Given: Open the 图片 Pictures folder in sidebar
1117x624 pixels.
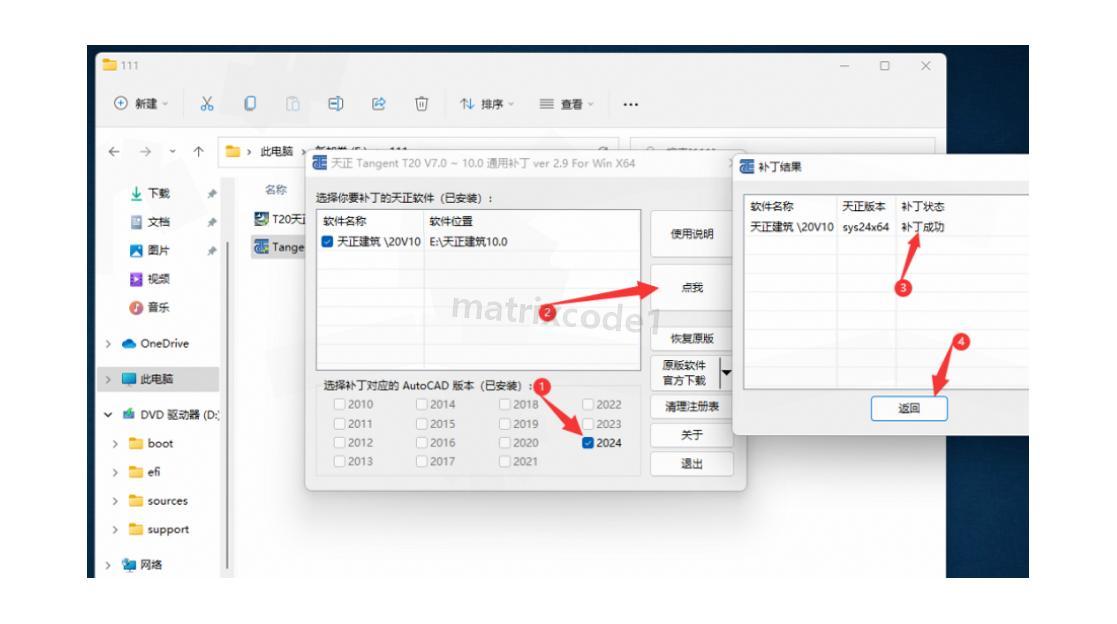Looking at the screenshot, I should [158, 250].
